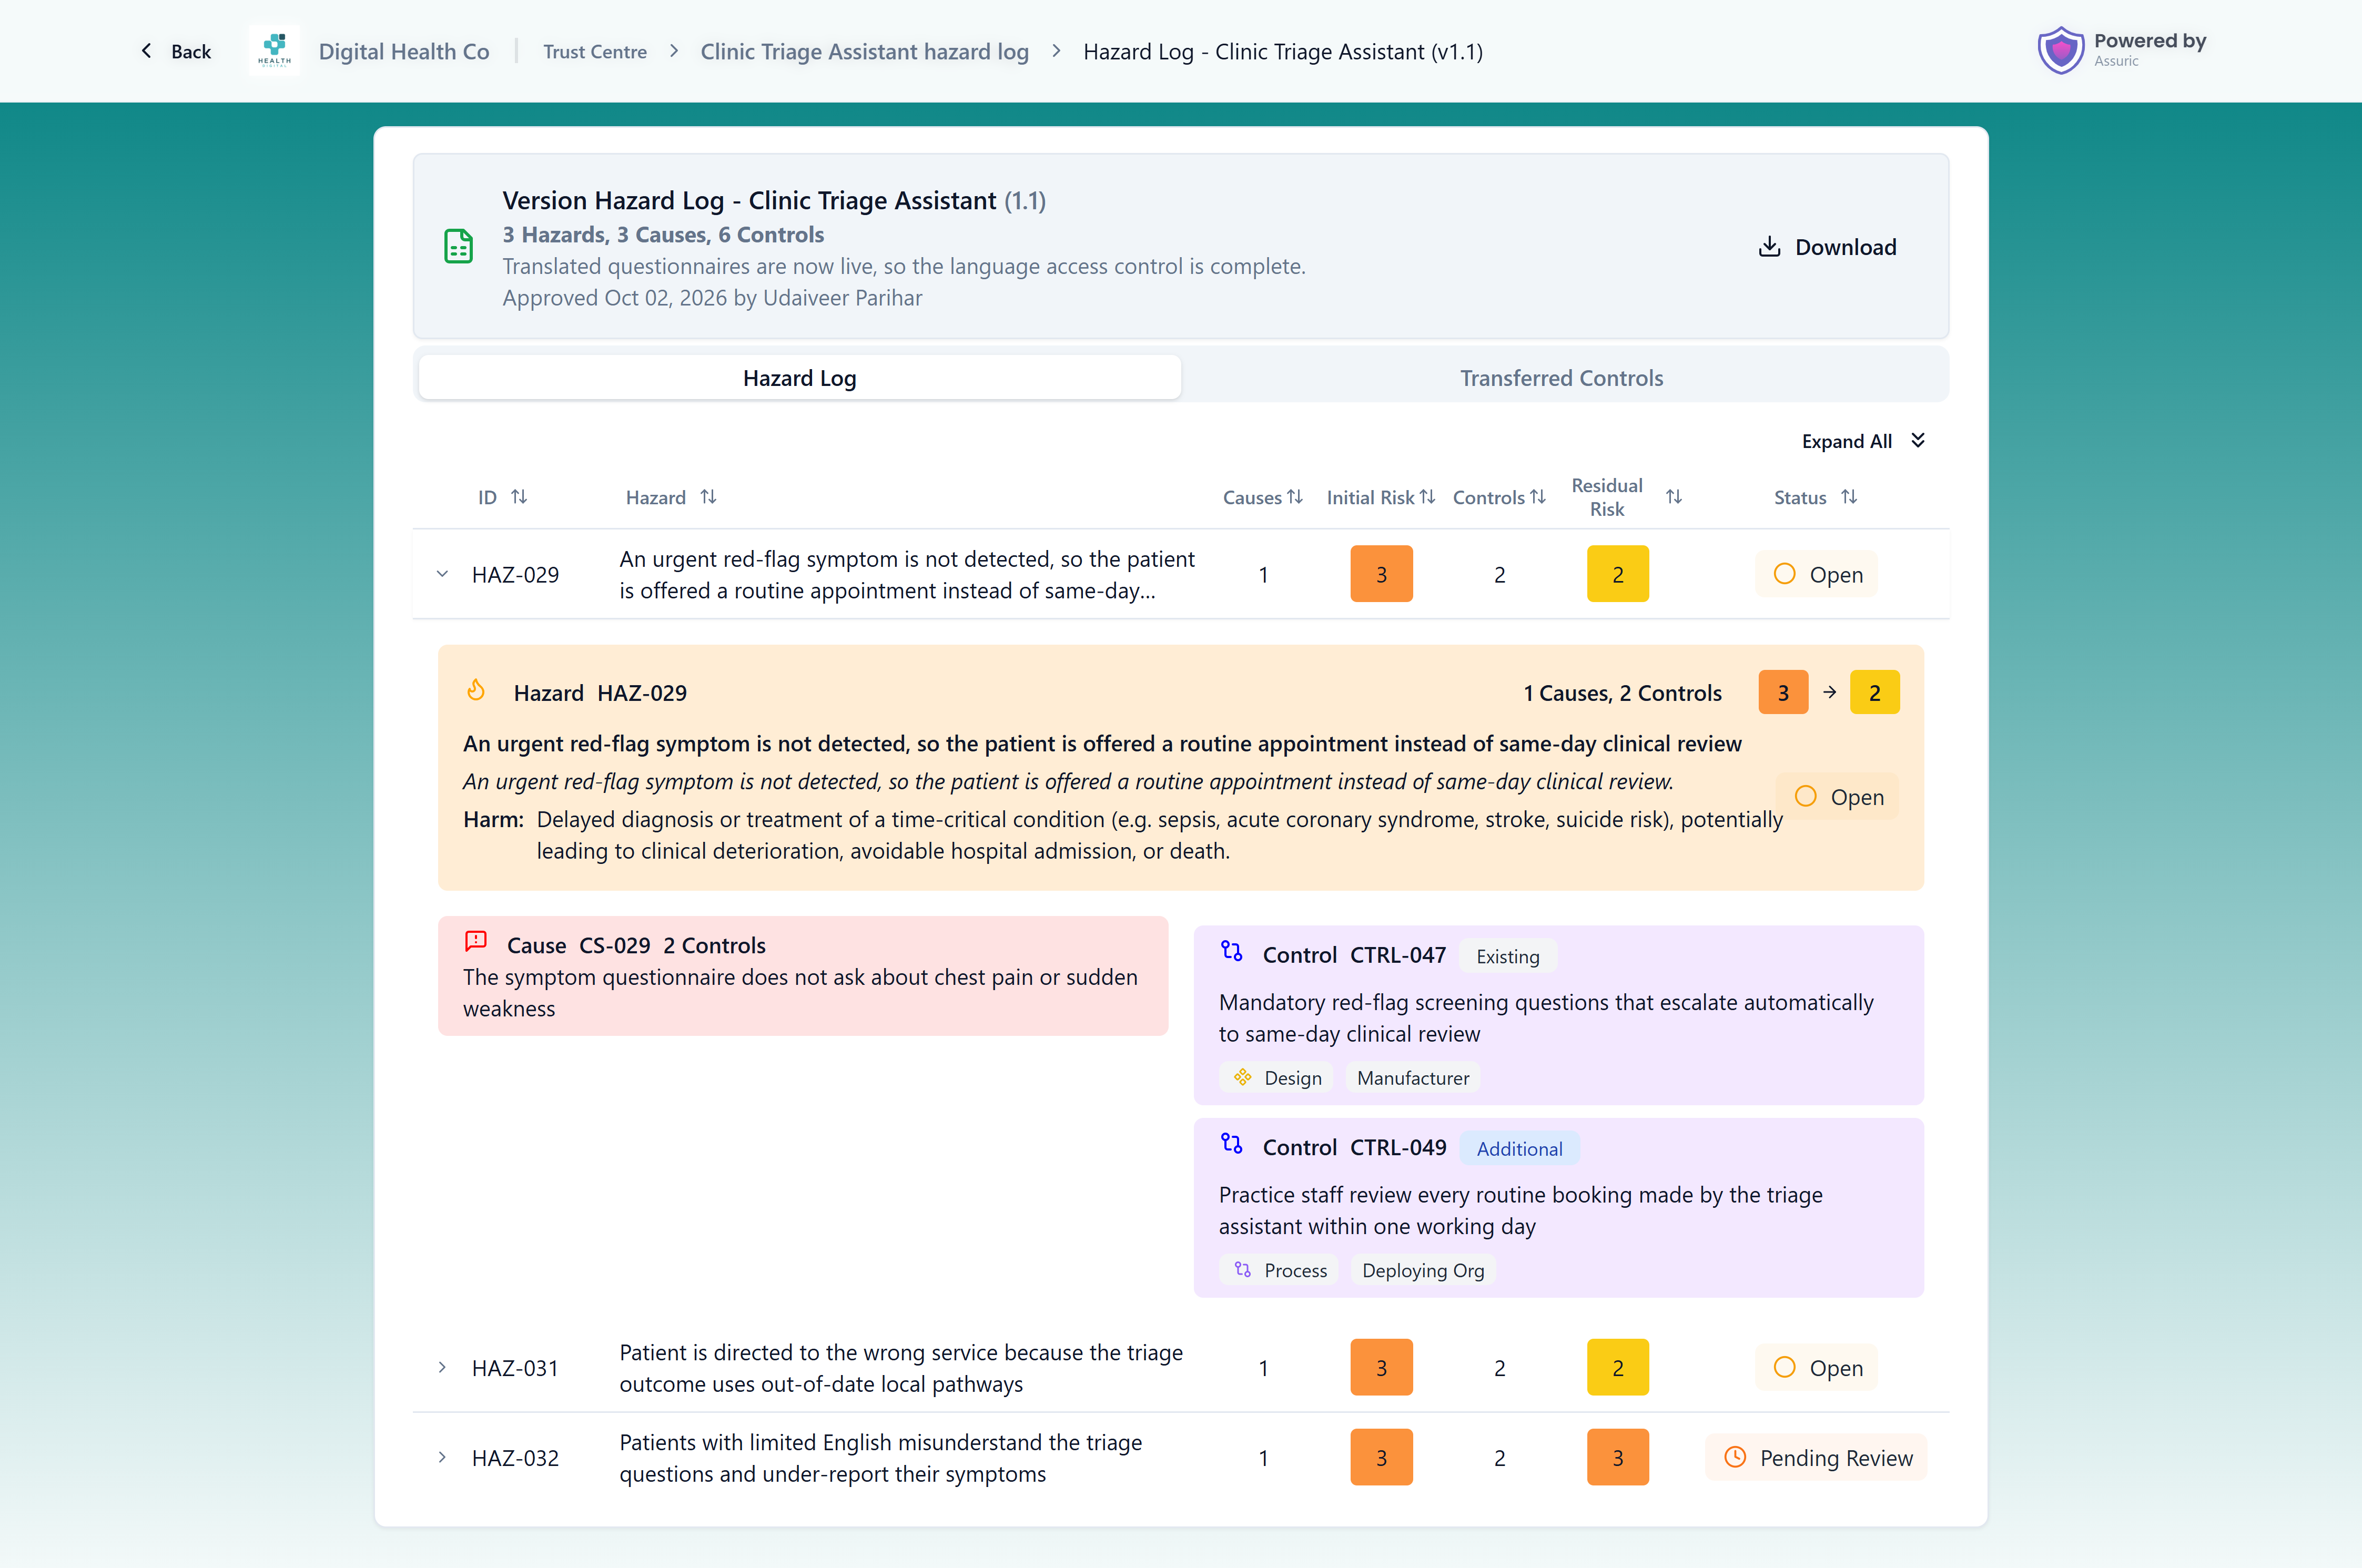The image size is (2362, 1568).
Task: Click the Additional tag on CTRL-049
Action: click(x=1519, y=1148)
